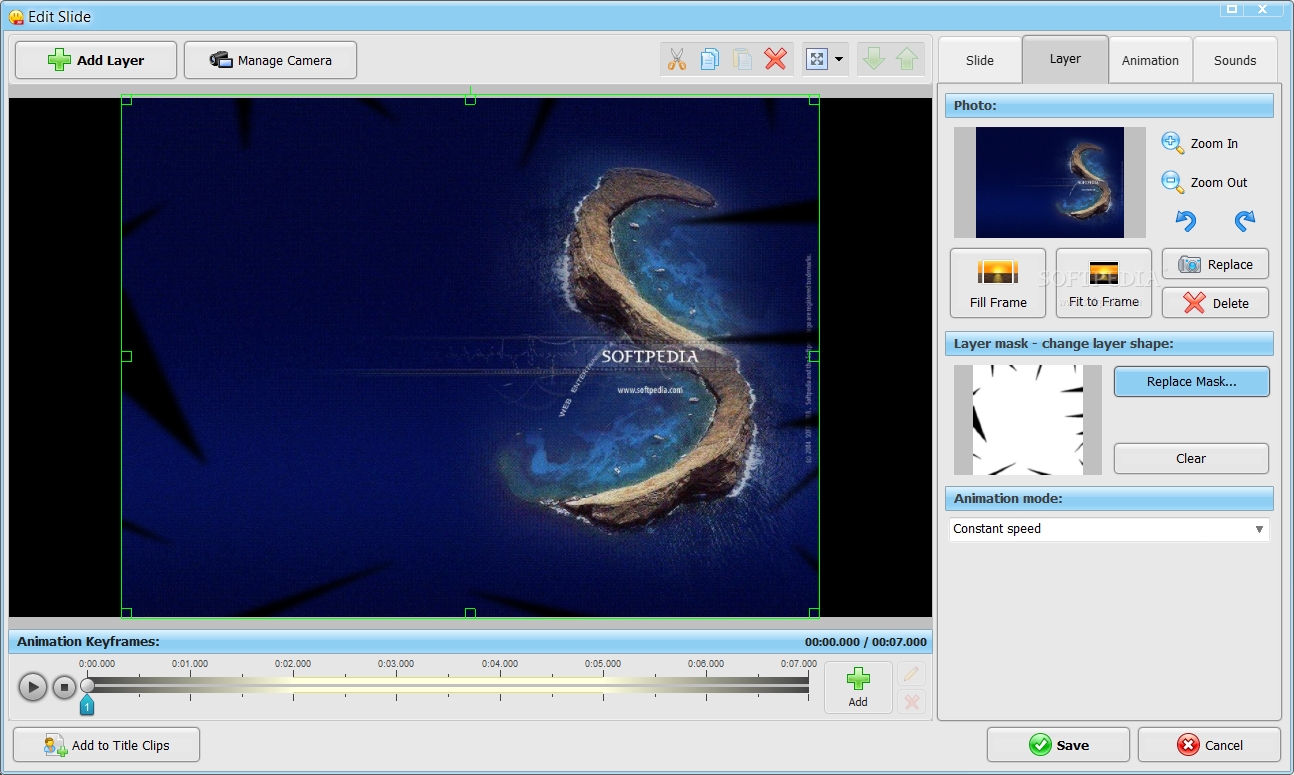
Task: Open Manage Camera
Action: pyautogui.click(x=270, y=60)
